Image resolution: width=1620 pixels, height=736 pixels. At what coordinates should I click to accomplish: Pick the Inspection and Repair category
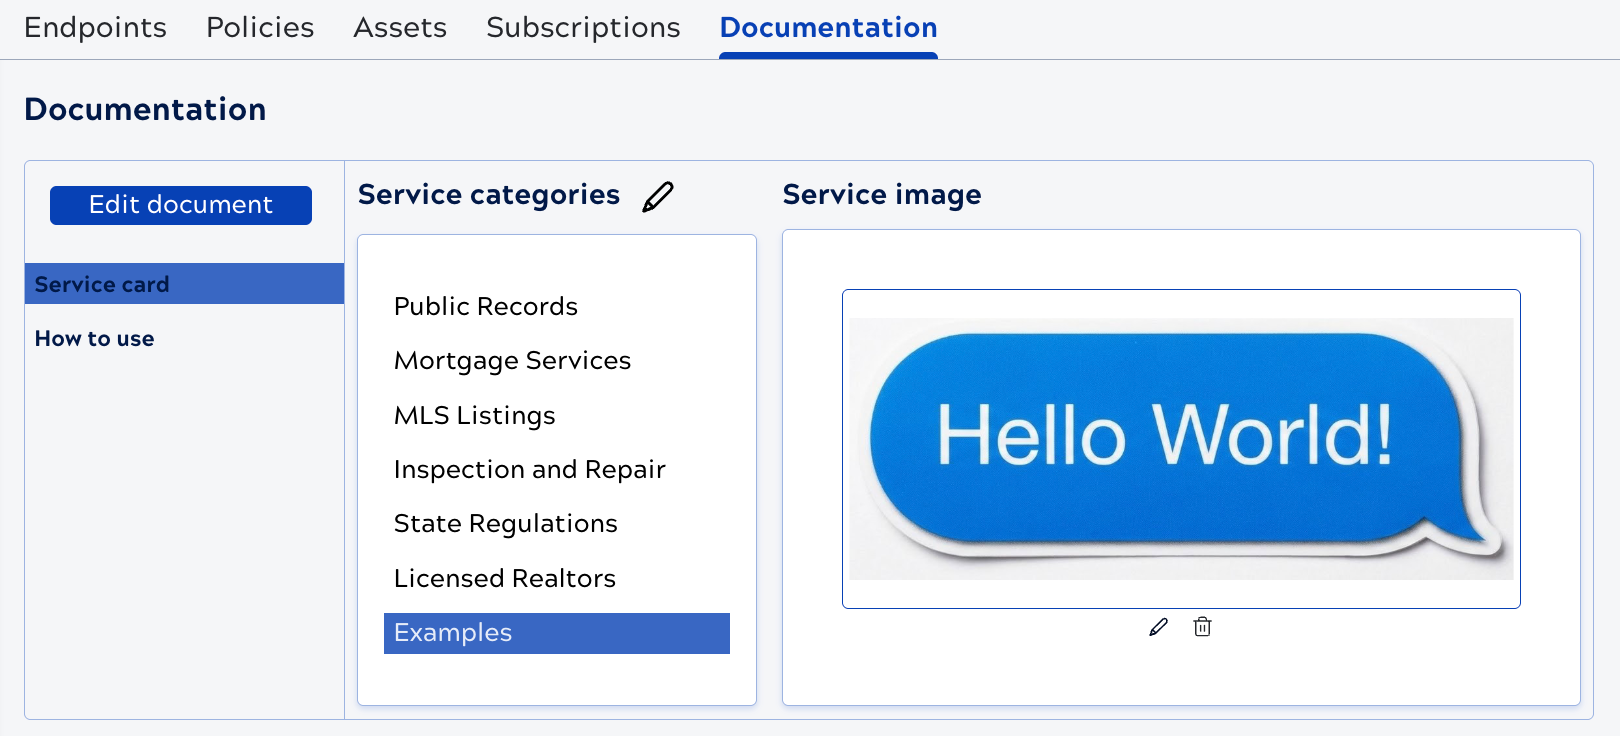(x=530, y=469)
